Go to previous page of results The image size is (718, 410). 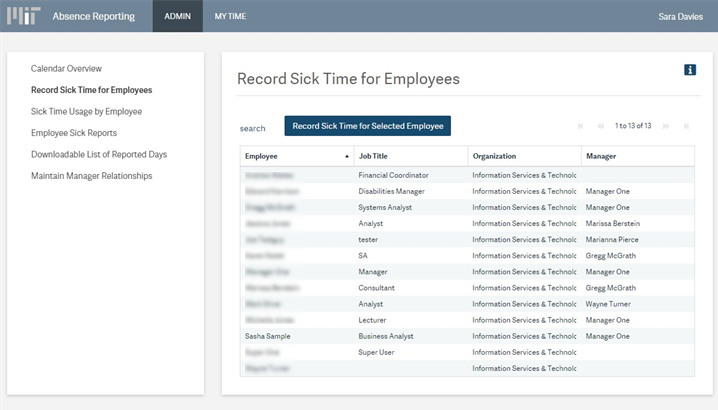click(600, 126)
